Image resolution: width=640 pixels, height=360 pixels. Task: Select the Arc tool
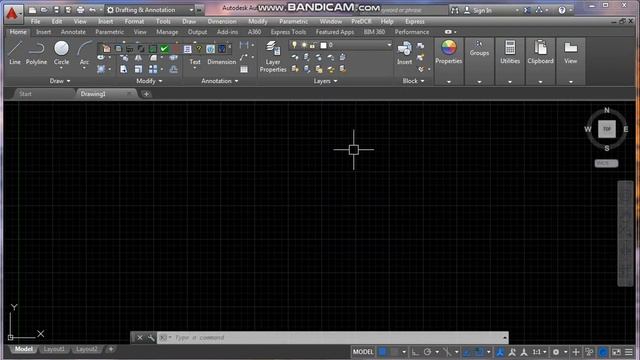pyautogui.click(x=84, y=53)
